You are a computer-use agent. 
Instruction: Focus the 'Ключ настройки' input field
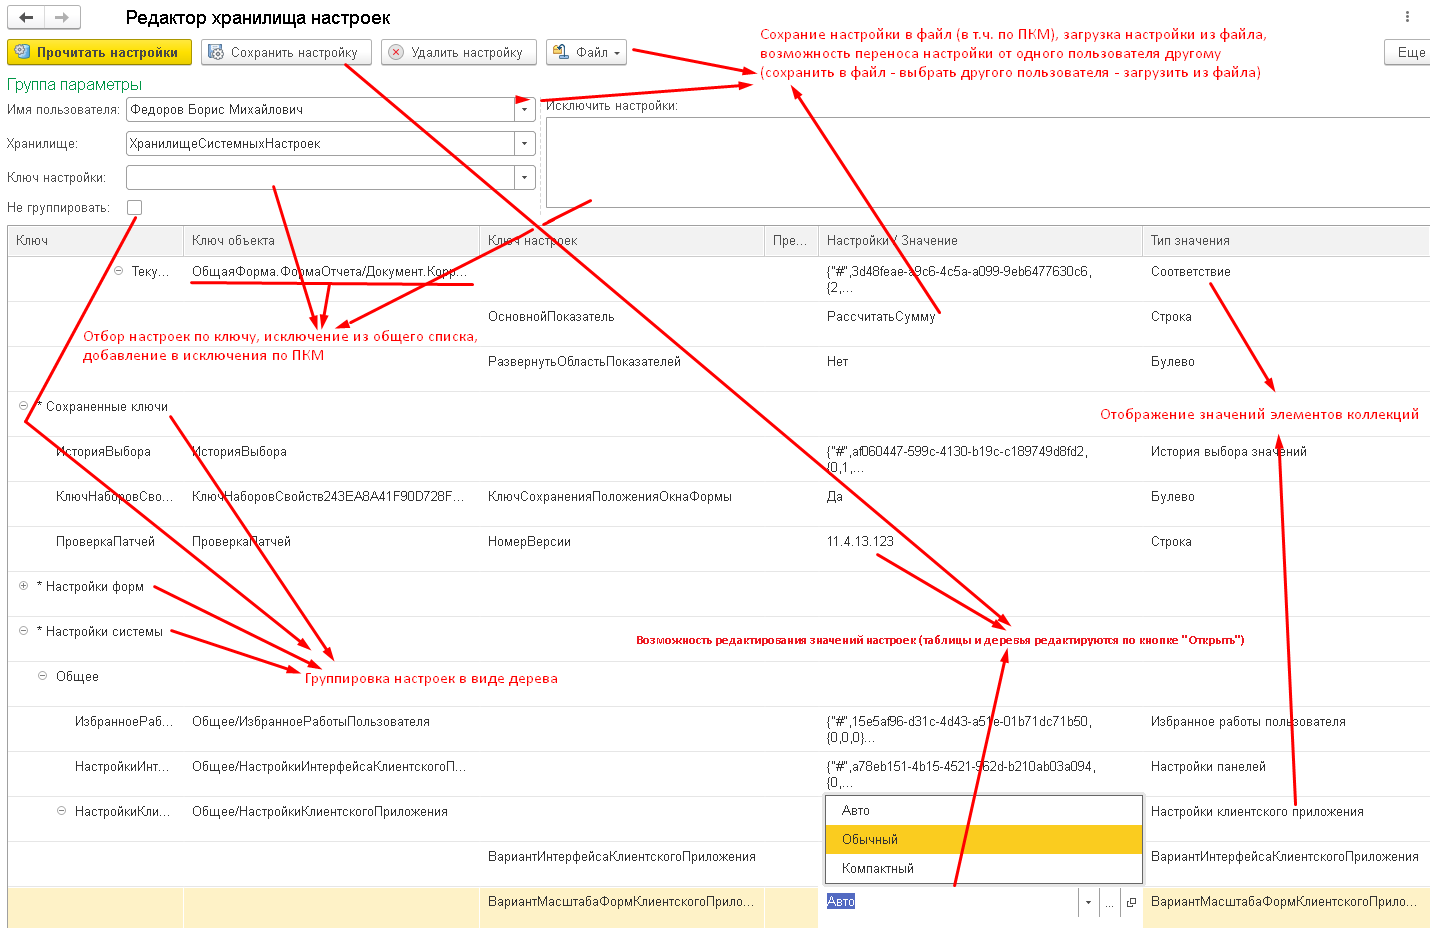pos(320,177)
